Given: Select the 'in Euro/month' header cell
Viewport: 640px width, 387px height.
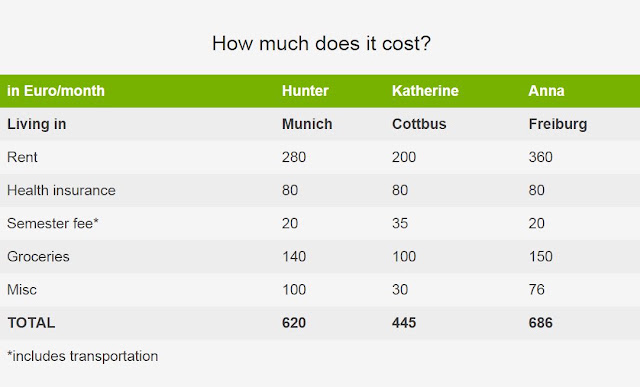Looking at the screenshot, I should point(56,91).
